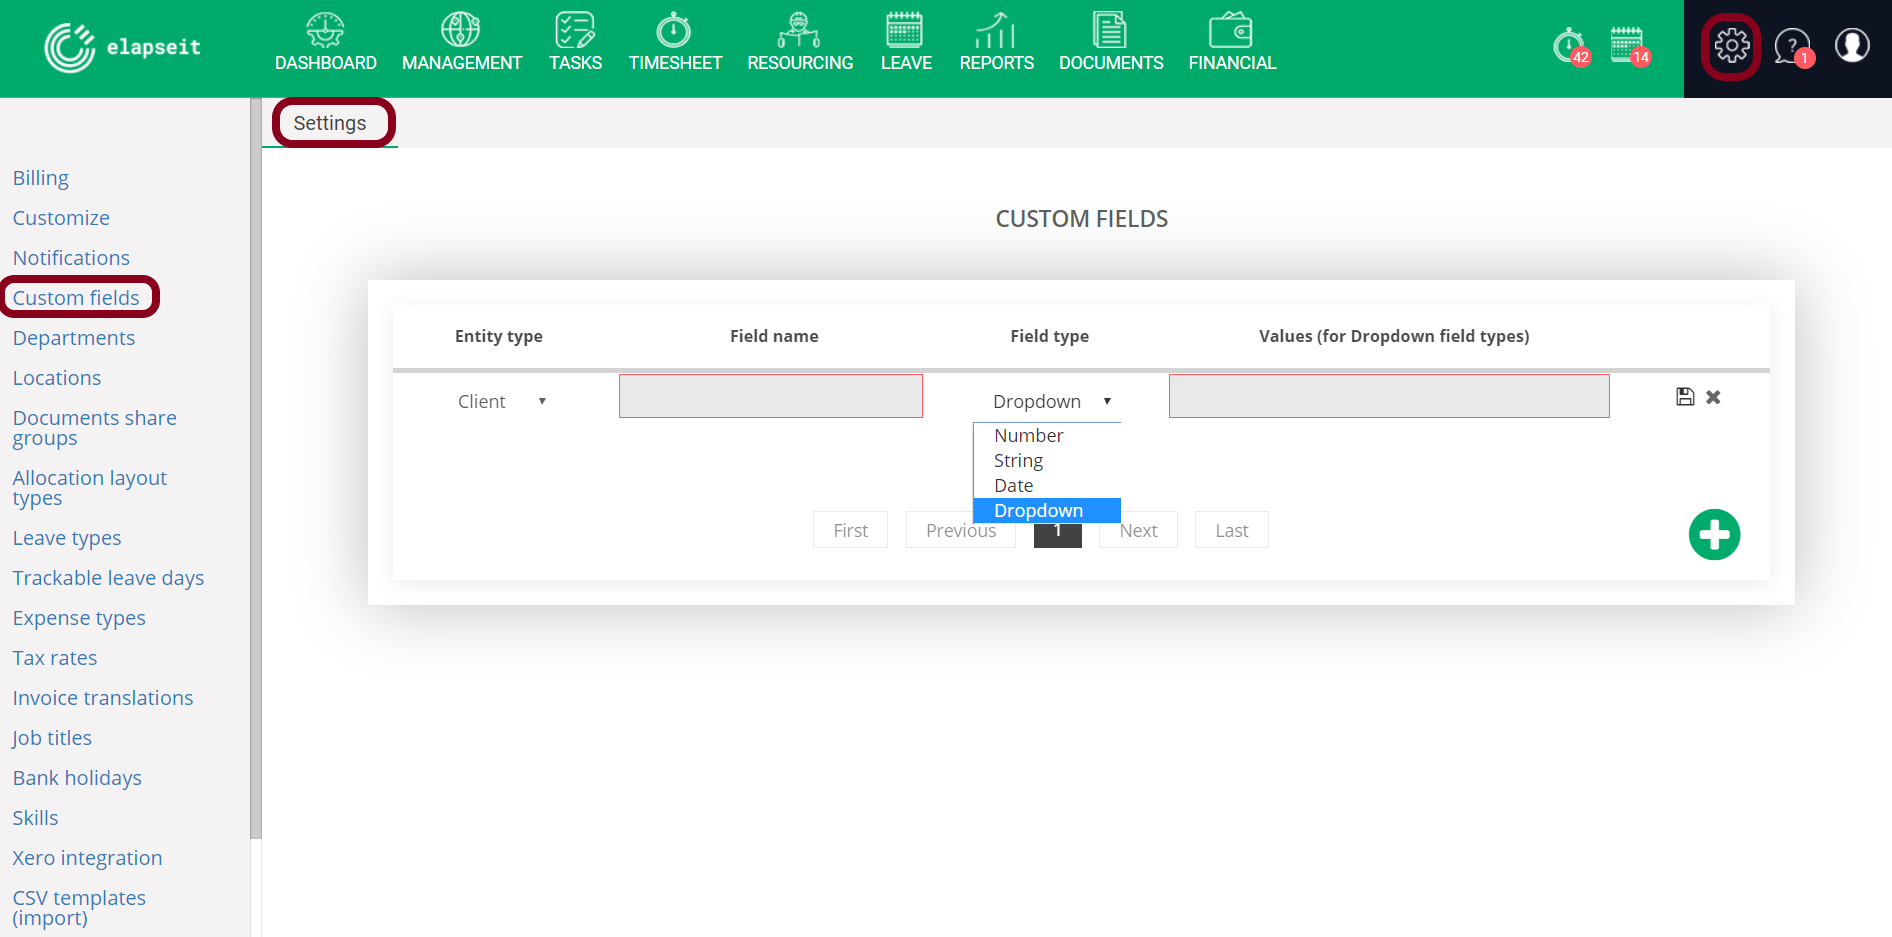Add a new custom field
The height and width of the screenshot is (937, 1892).
click(x=1714, y=535)
